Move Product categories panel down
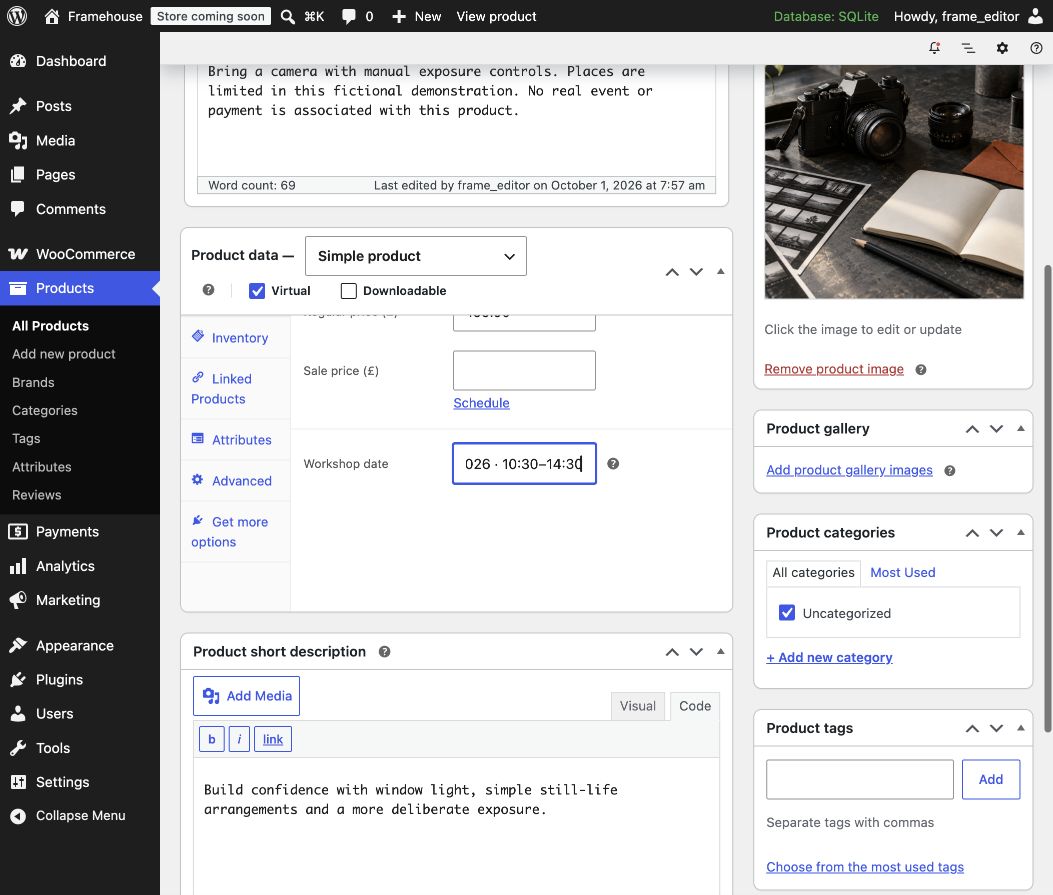This screenshot has height=895, width=1053. [997, 533]
